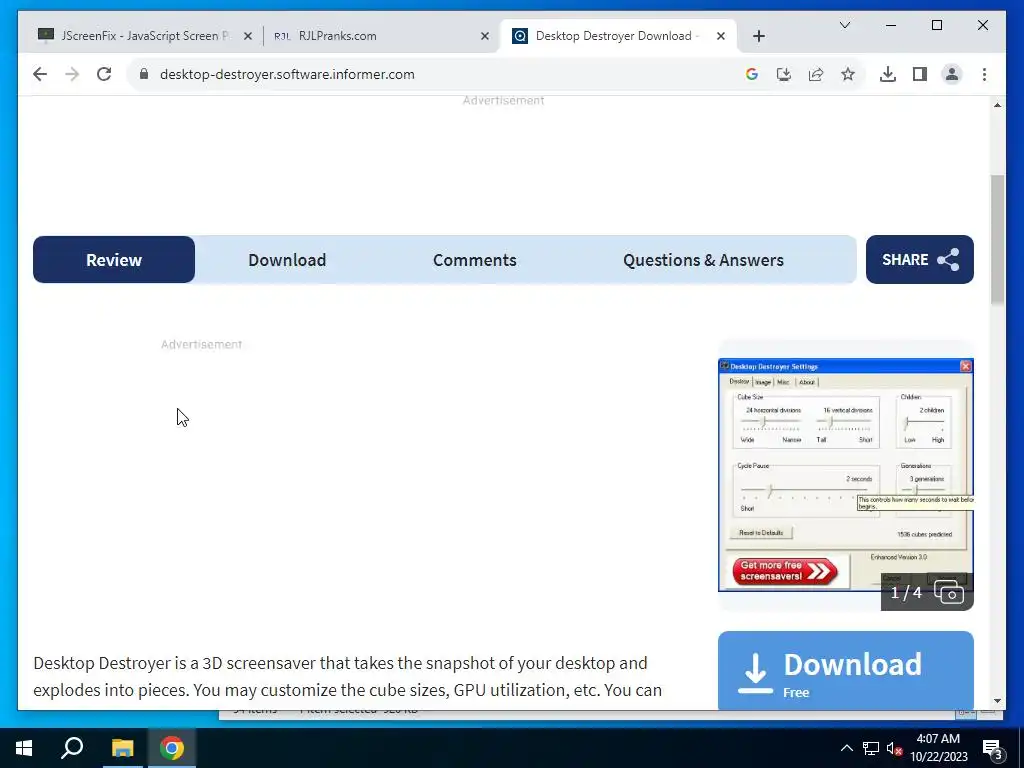Viewport: 1024px width, 768px height.
Task: View site security lock info
Action: coord(144,74)
